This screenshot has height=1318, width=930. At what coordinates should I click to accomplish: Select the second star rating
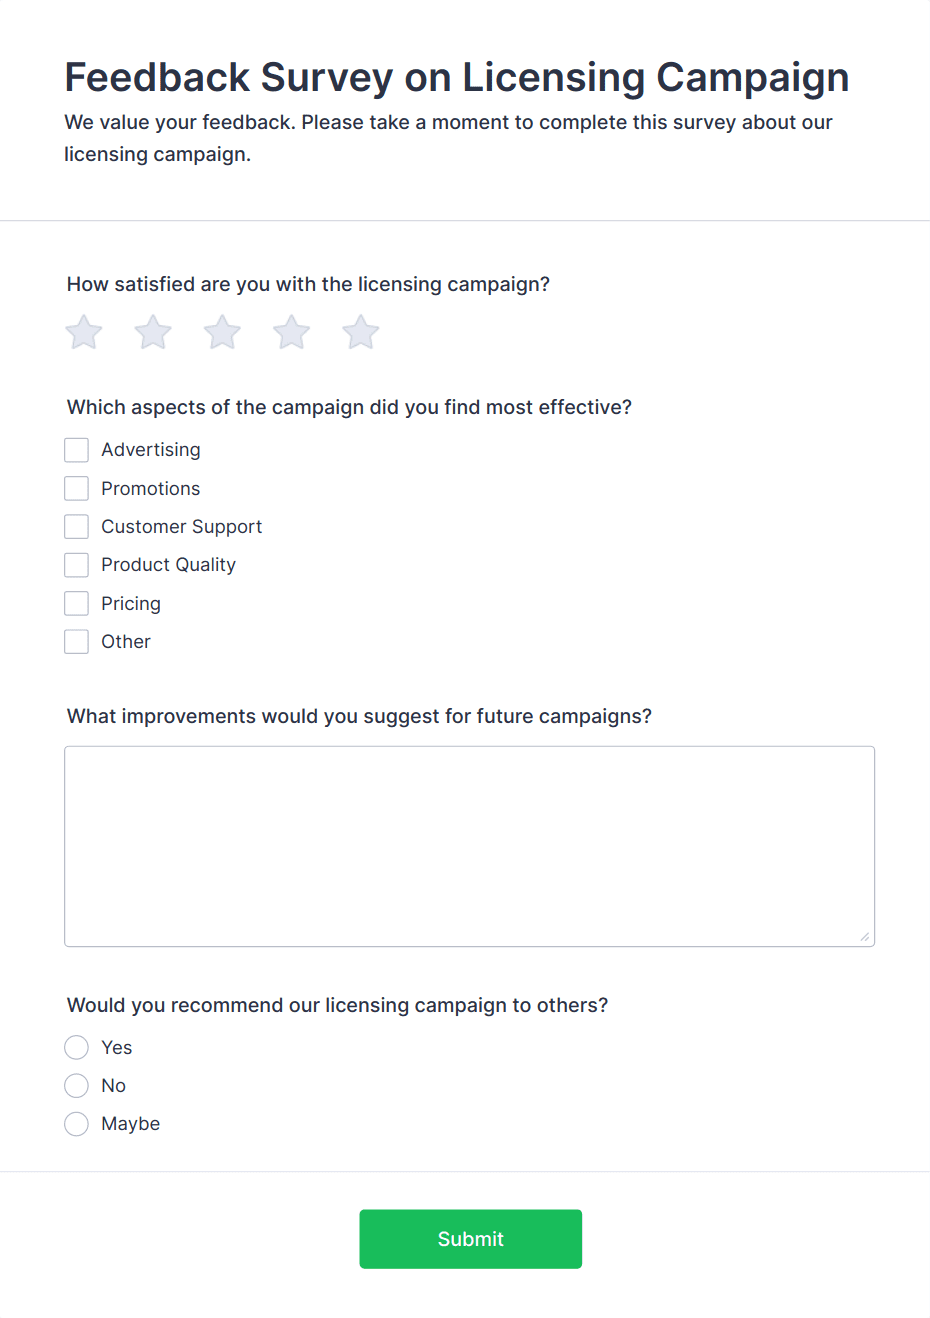[x=153, y=333]
